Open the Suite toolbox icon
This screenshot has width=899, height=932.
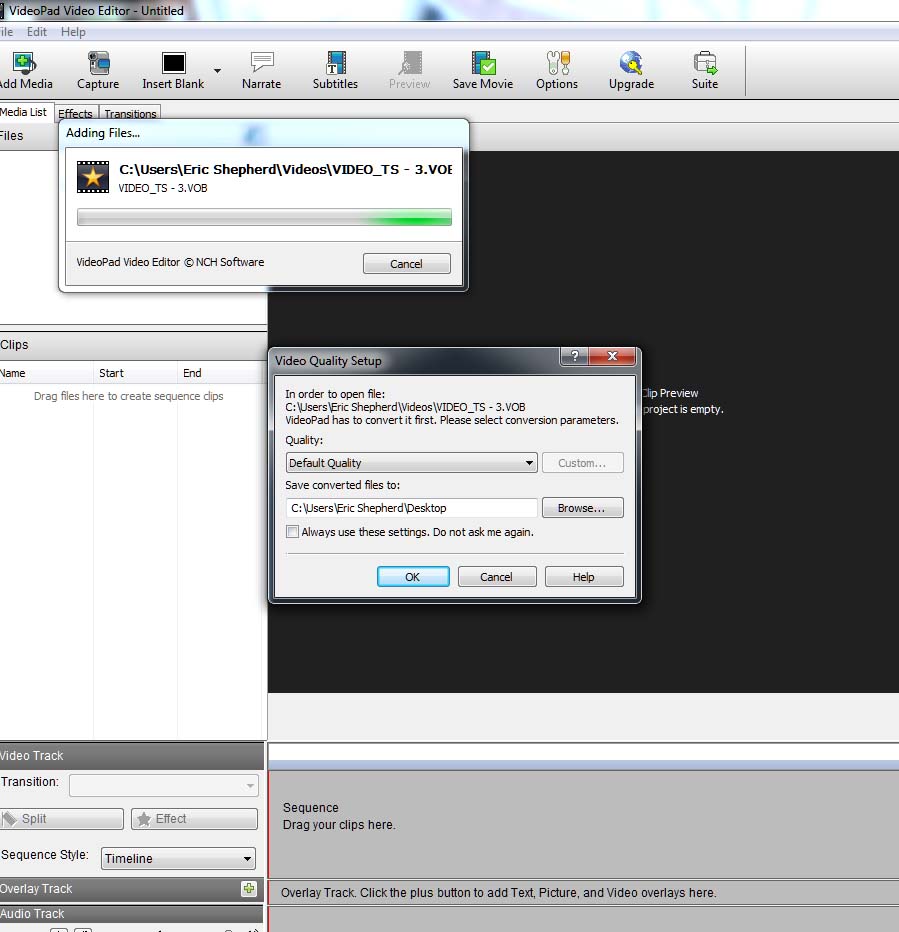(705, 64)
